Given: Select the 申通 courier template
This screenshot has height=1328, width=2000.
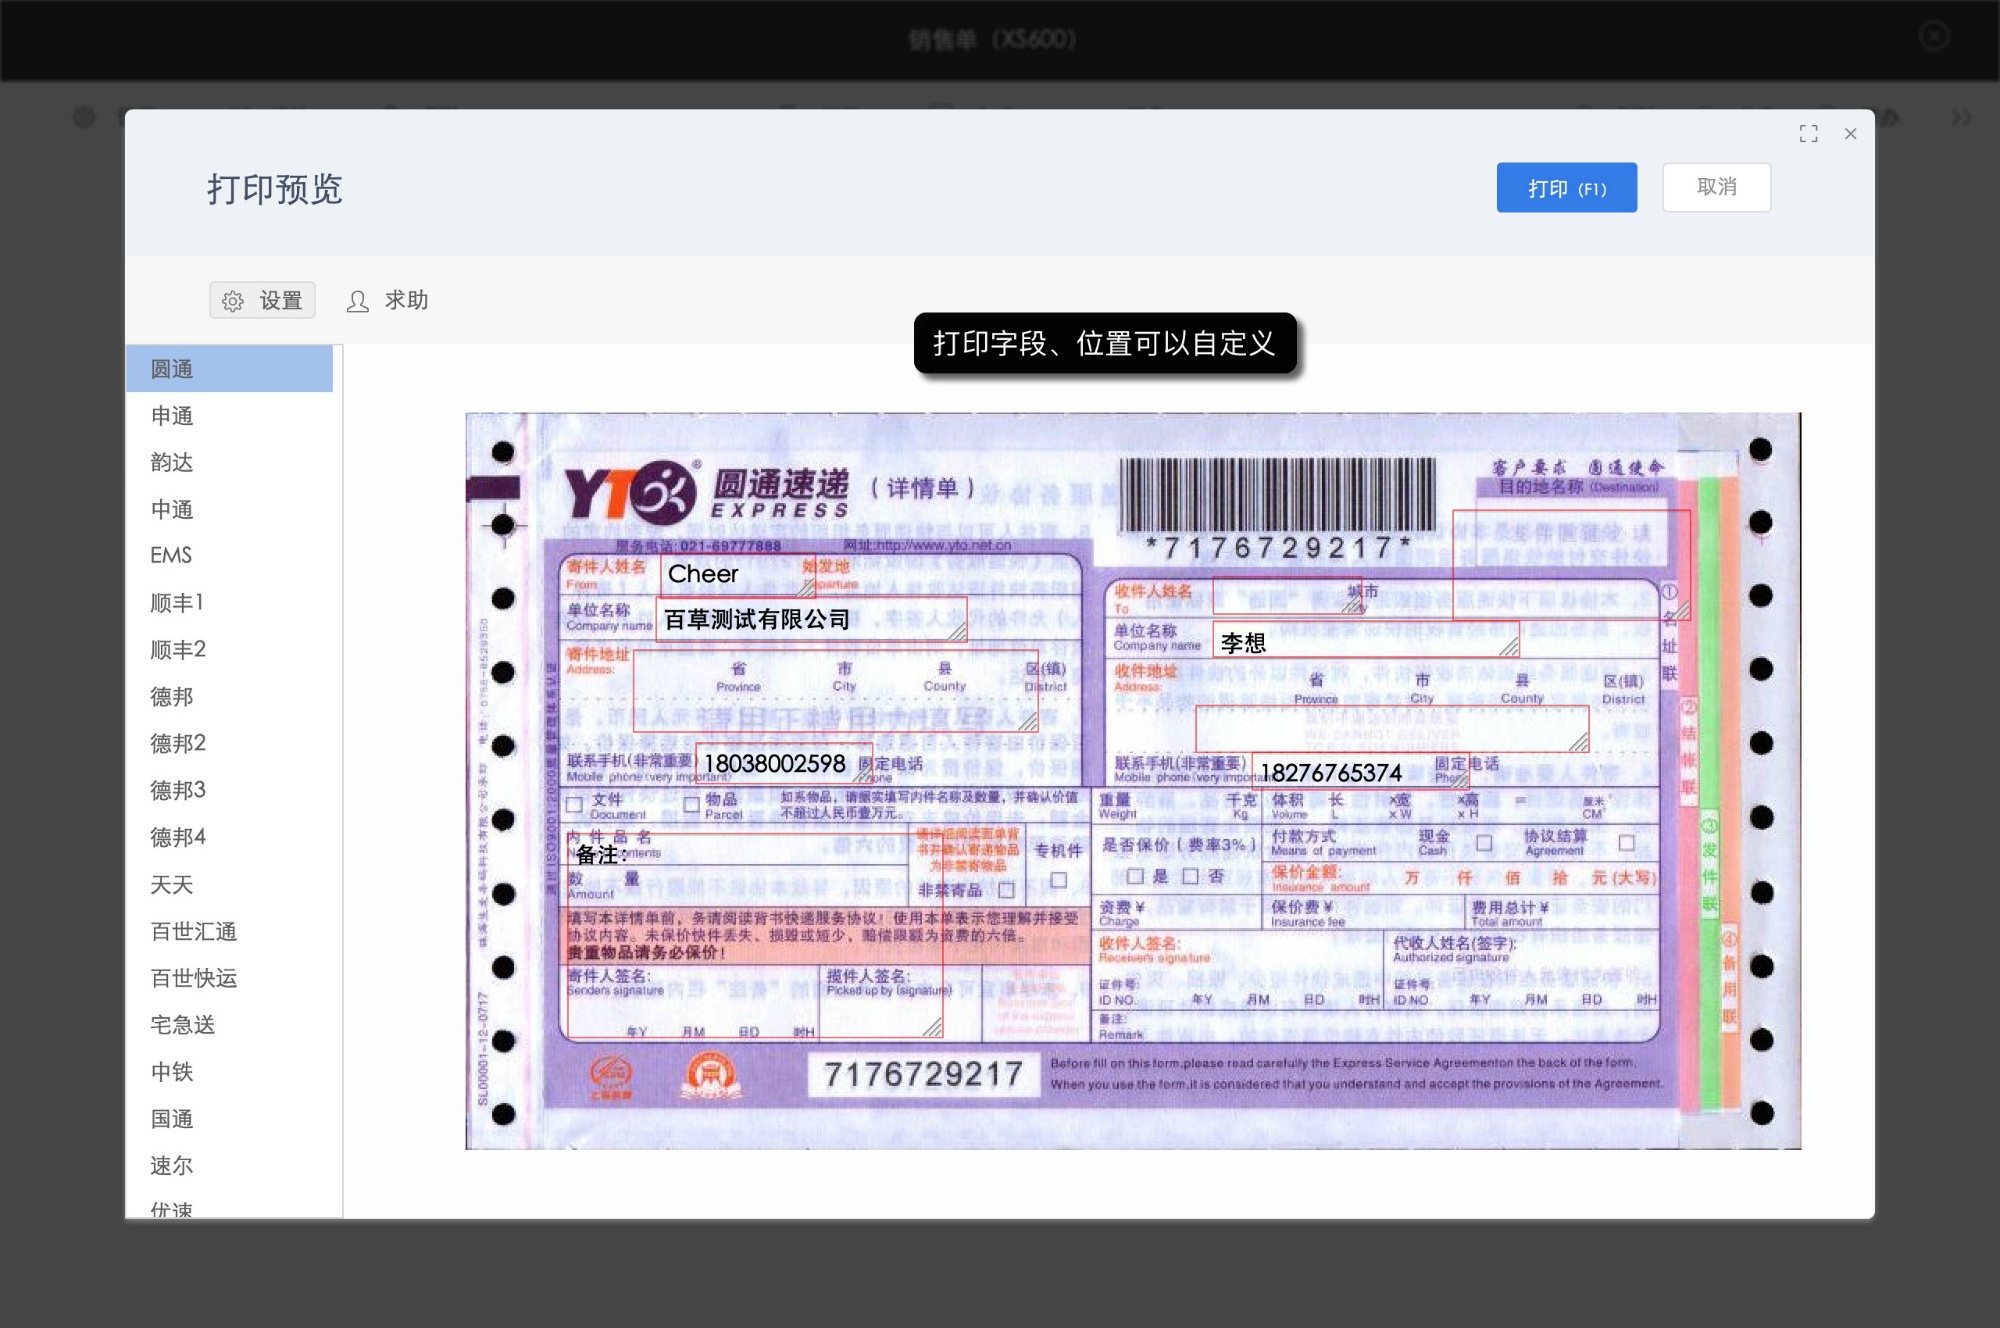Looking at the screenshot, I should [229, 416].
